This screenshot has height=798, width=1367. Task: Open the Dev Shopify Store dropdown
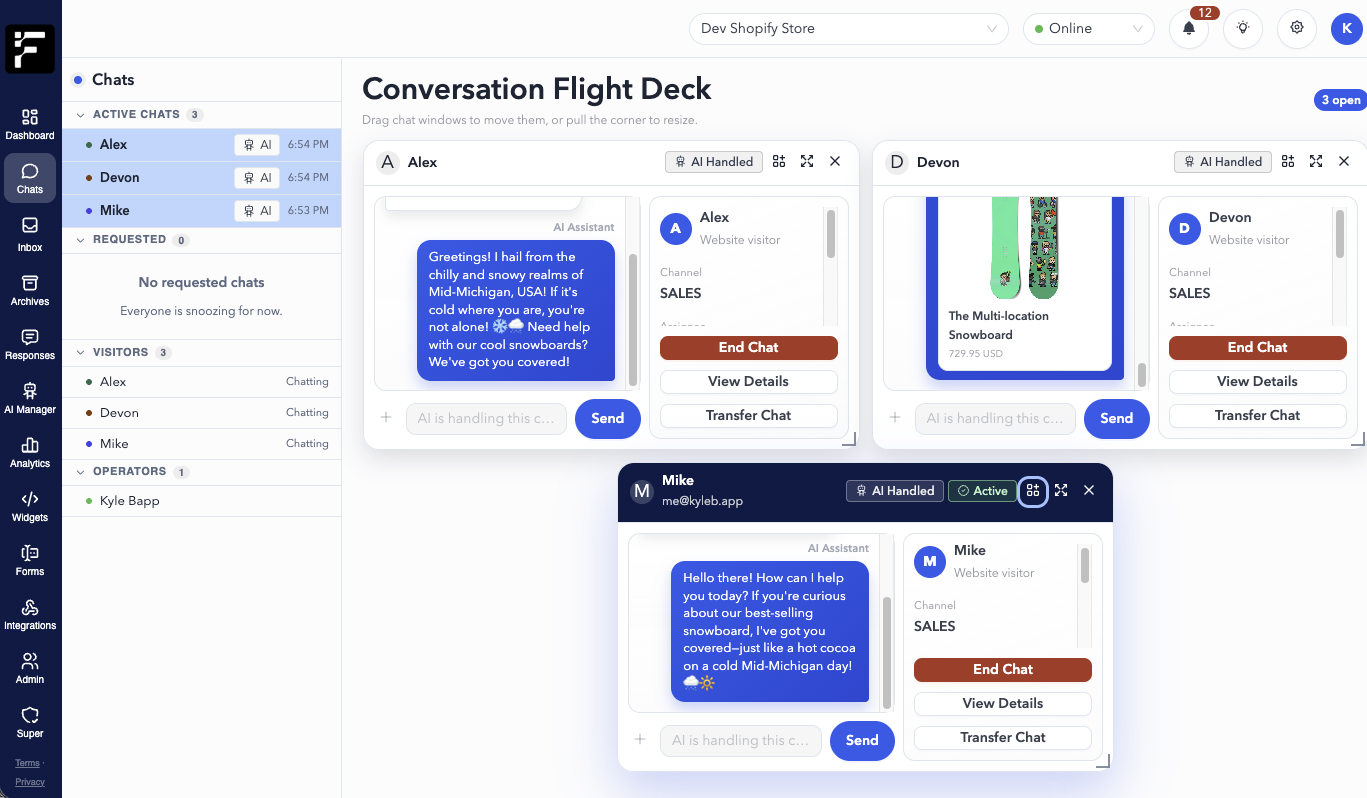tap(848, 29)
